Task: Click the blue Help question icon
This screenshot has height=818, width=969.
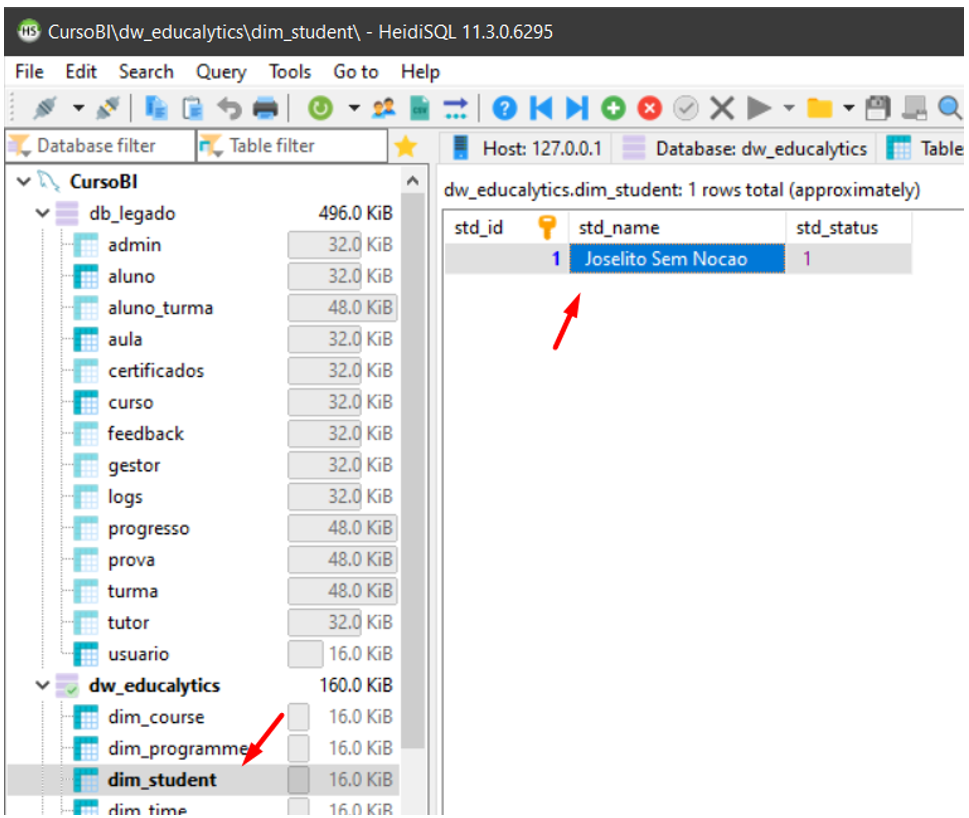Action: click(504, 108)
